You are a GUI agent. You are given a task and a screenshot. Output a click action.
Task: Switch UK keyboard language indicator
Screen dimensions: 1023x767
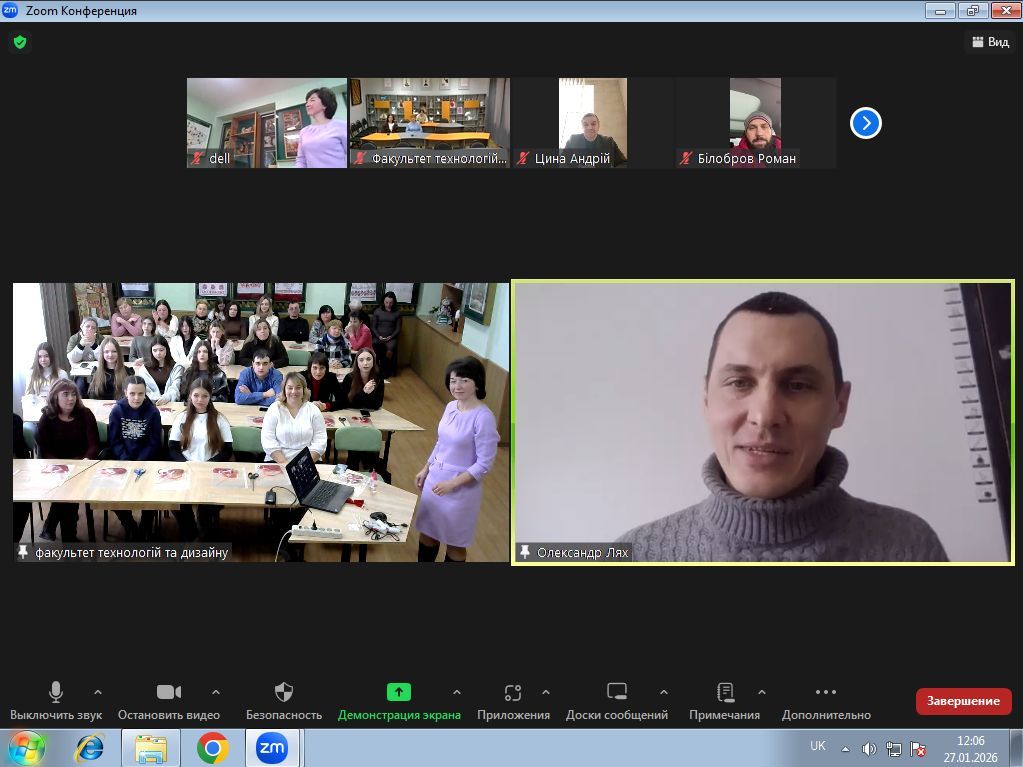pos(817,746)
